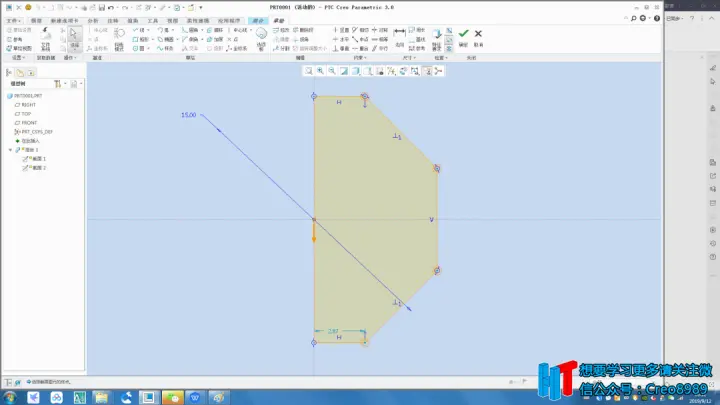This screenshot has height=405, width=720.
Task: Expand the Line tool dropdown arrow
Action: pos(148,30)
